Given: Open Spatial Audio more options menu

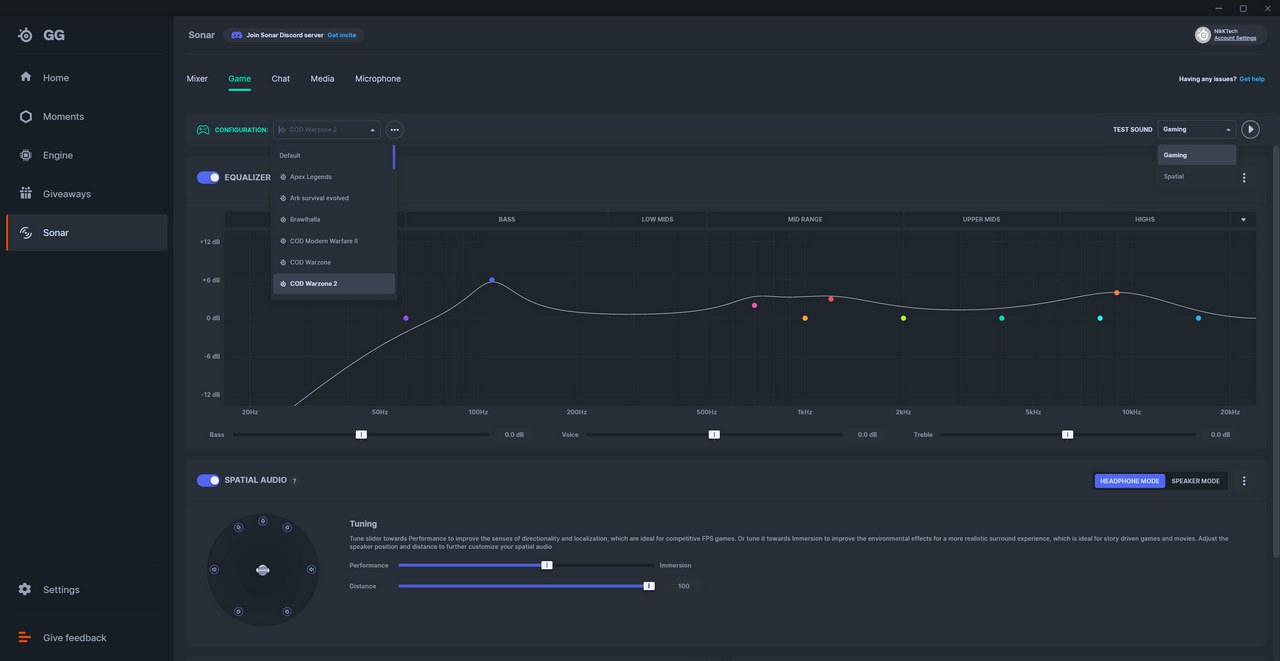Looking at the screenshot, I should coord(1244,481).
